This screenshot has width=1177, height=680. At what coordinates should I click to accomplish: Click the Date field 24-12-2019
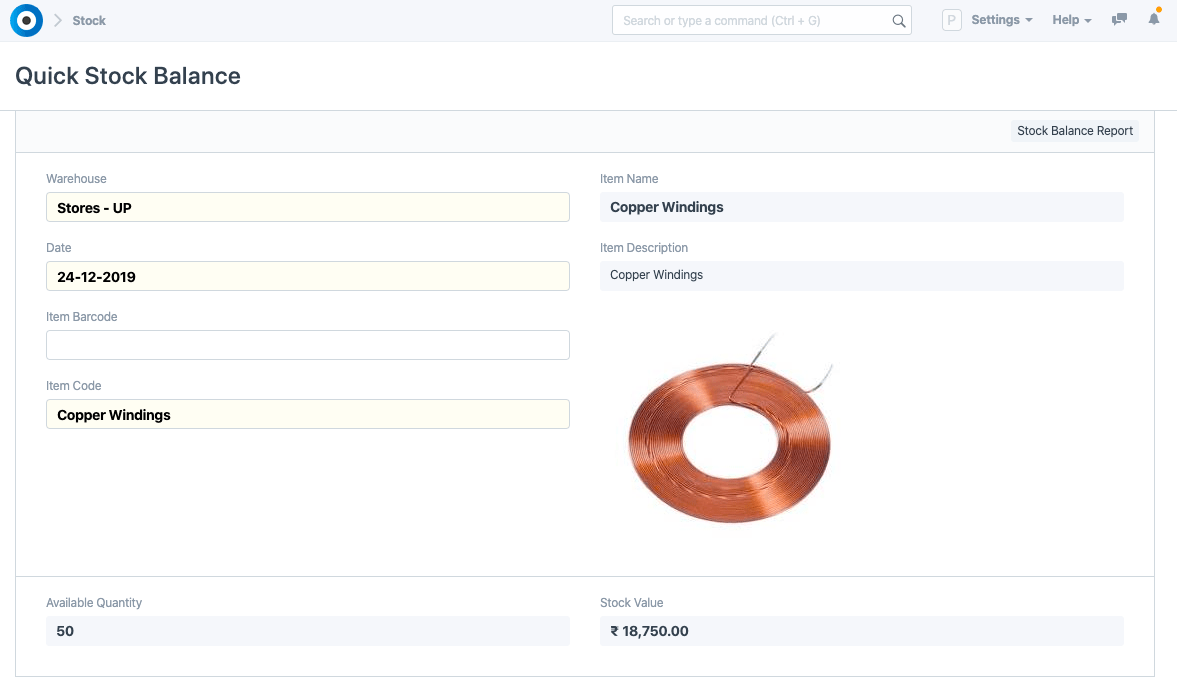point(307,277)
